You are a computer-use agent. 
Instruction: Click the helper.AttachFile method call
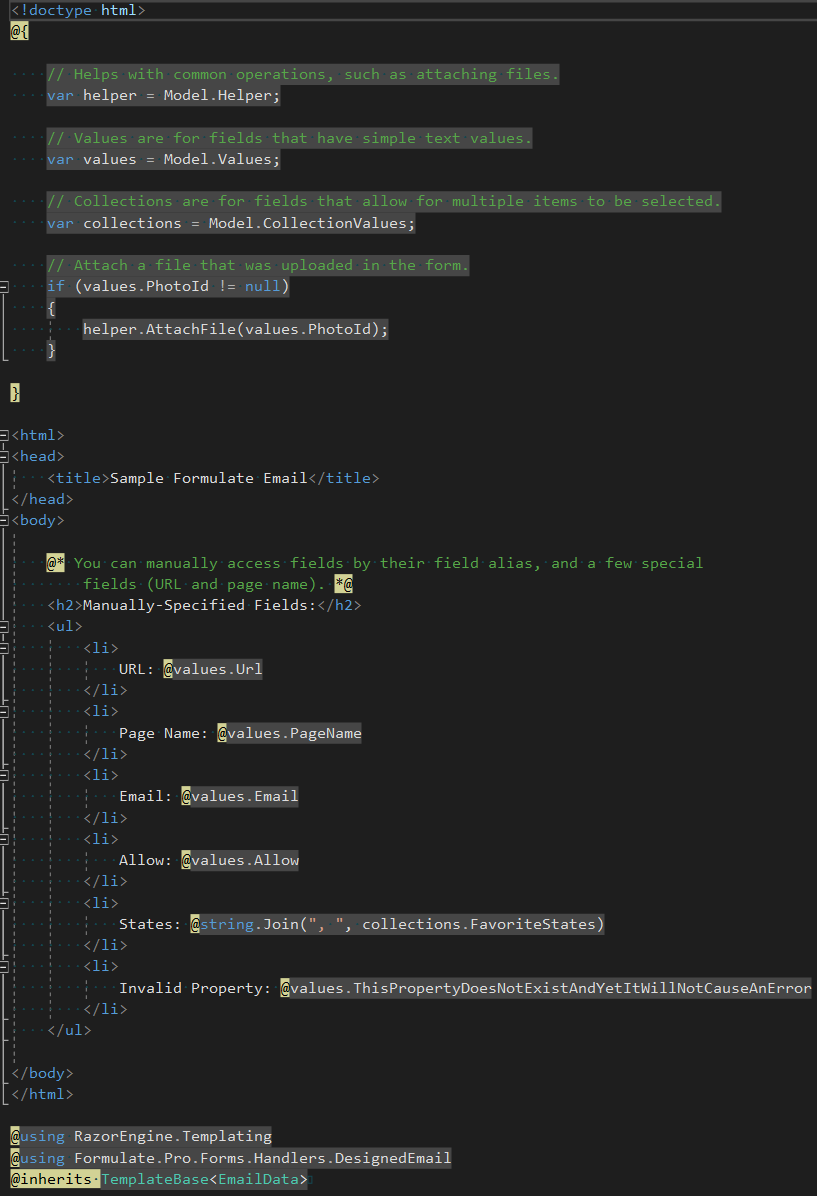coord(235,328)
